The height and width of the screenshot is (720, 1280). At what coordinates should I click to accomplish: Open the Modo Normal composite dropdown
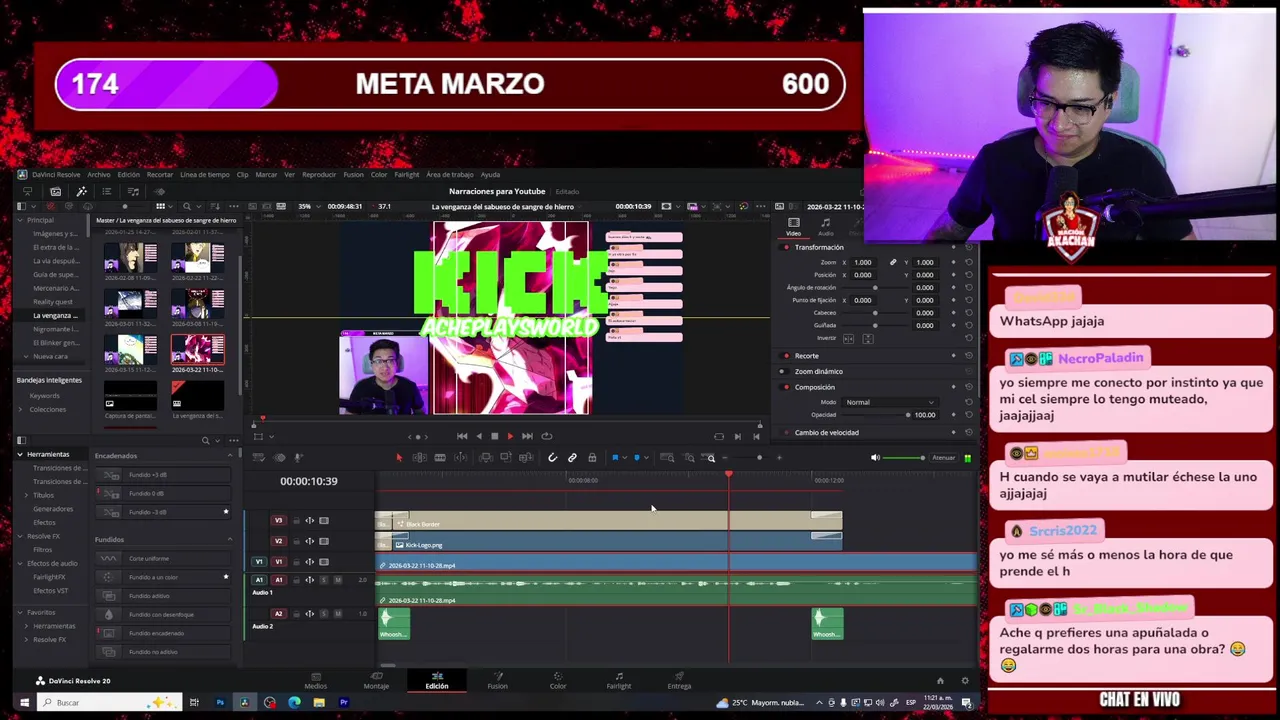point(890,402)
